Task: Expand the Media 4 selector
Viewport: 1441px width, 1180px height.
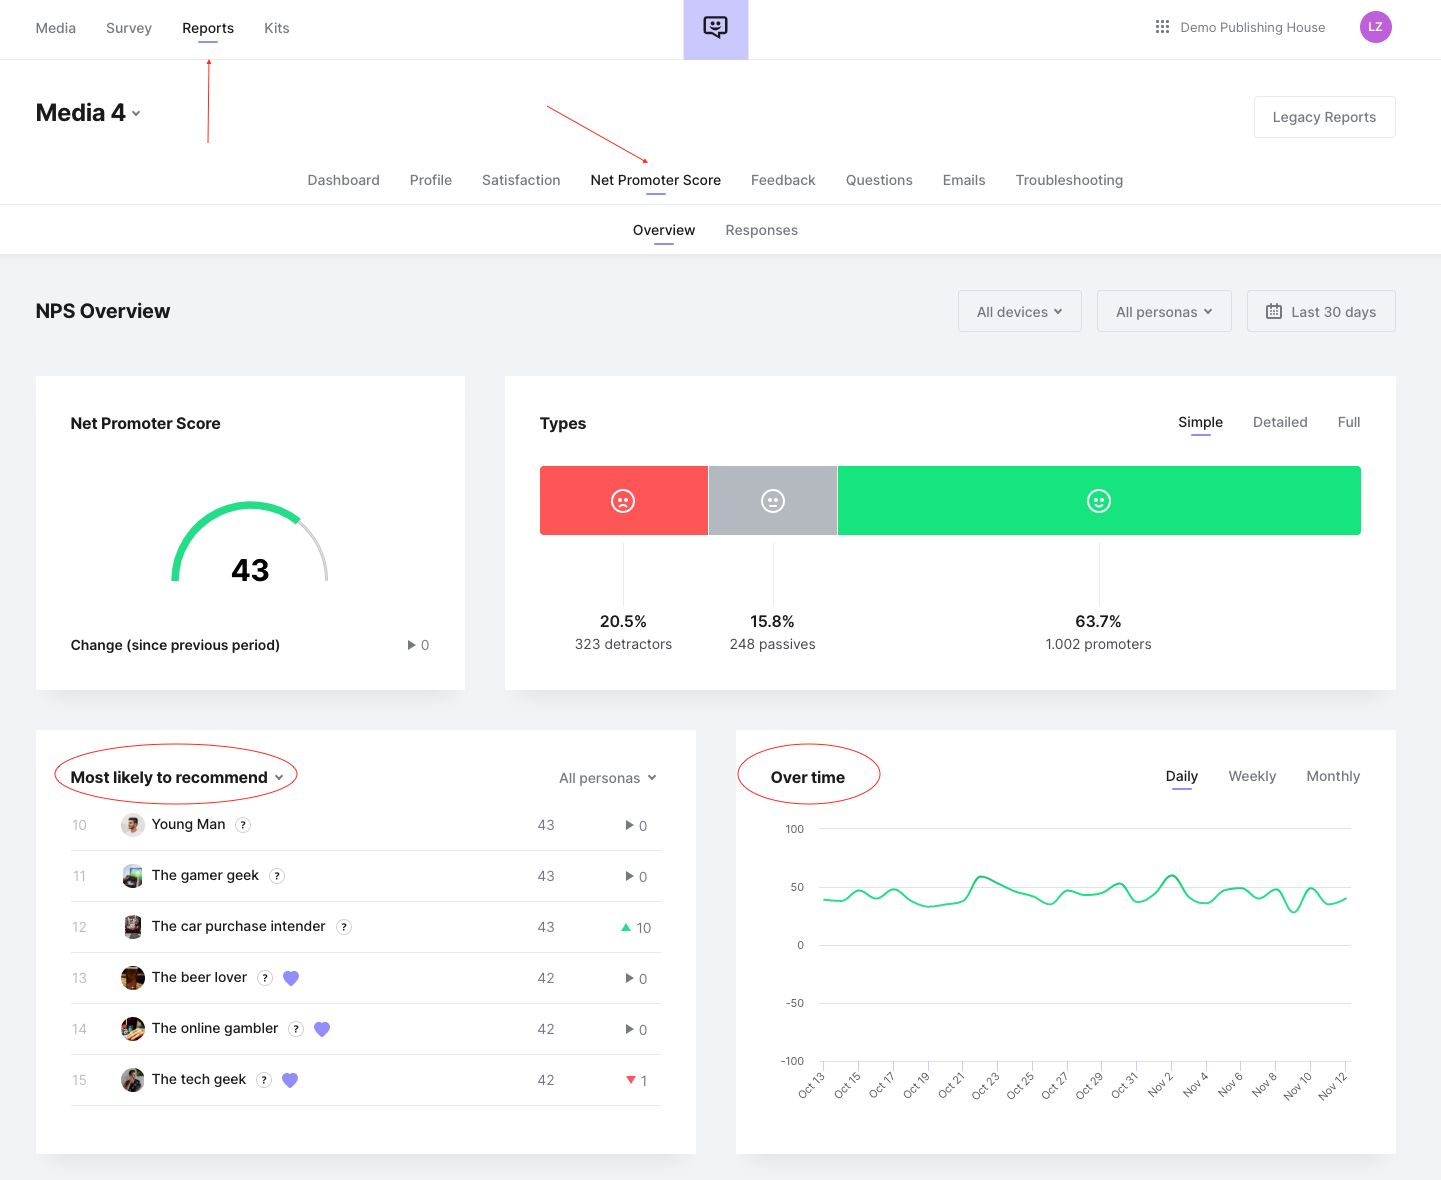Action: point(88,113)
